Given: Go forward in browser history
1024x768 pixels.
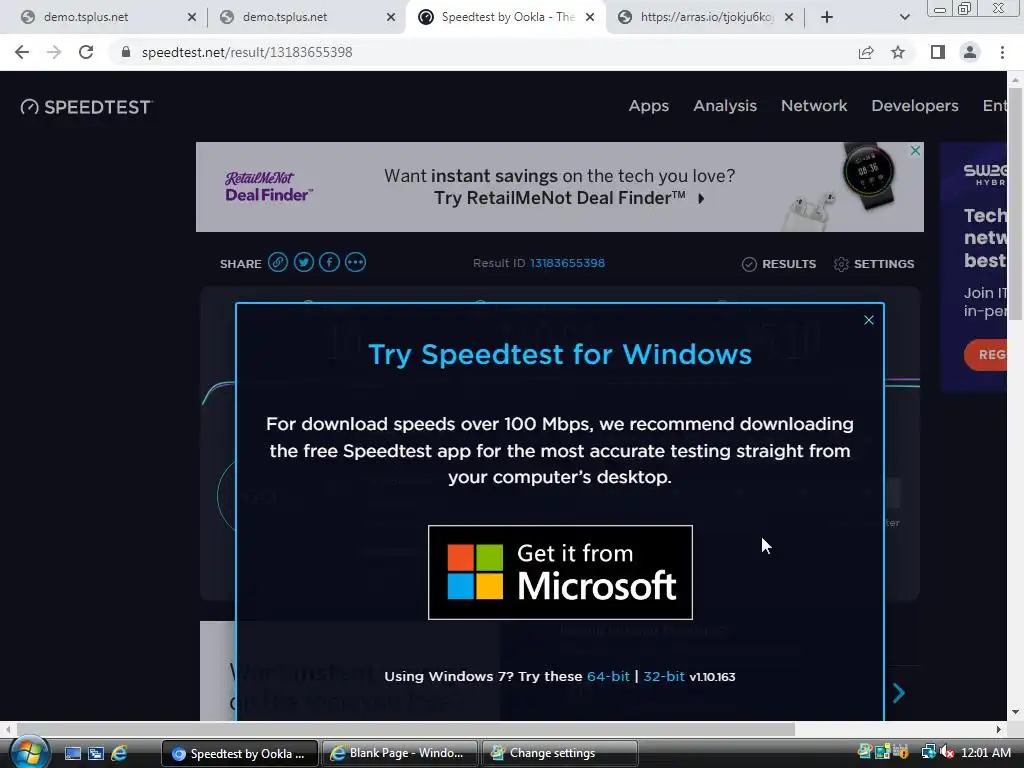Looking at the screenshot, I should (54, 52).
